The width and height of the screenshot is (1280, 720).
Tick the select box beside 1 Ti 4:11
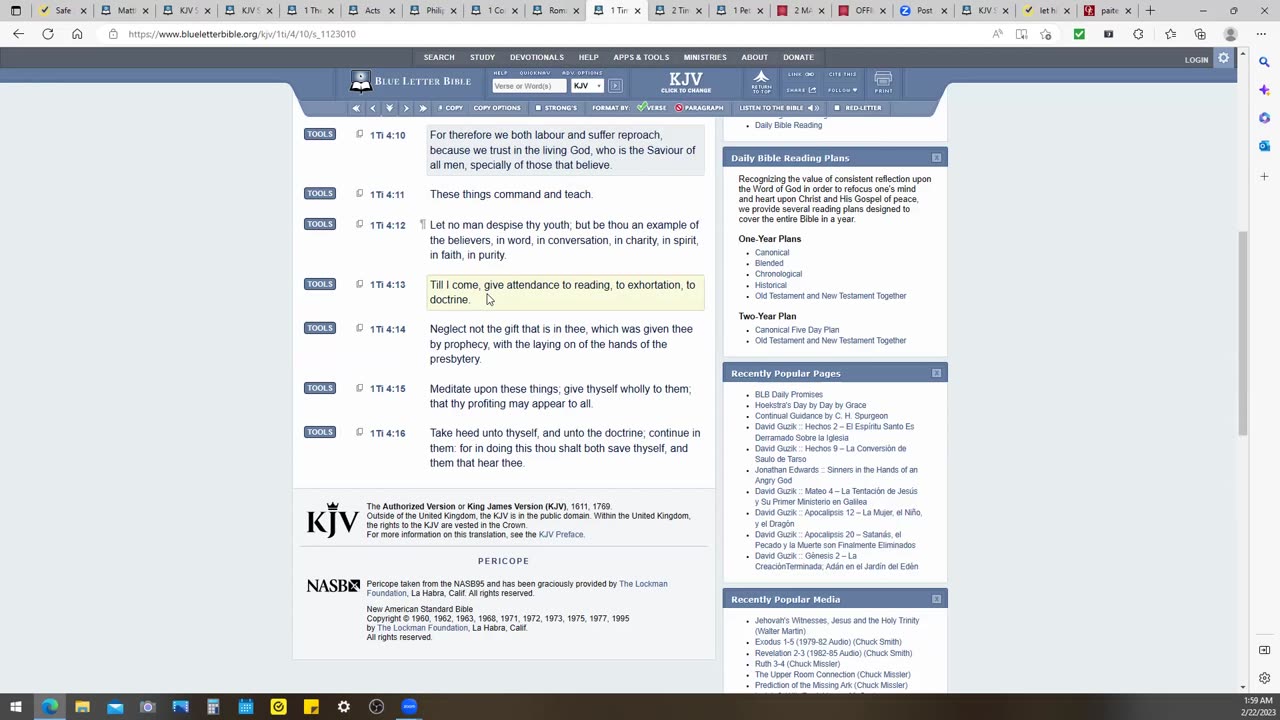point(360,194)
